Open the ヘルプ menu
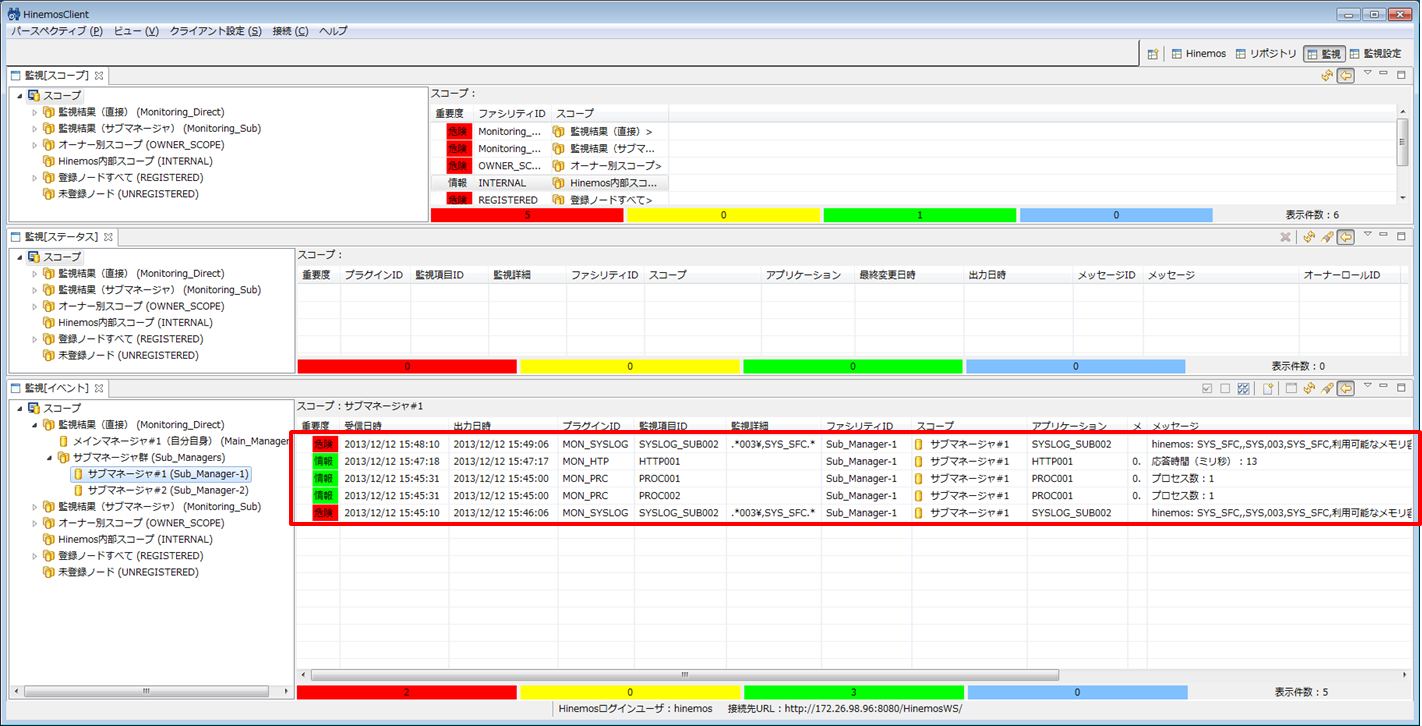Image resolution: width=1422 pixels, height=726 pixels. pyautogui.click(x=333, y=31)
